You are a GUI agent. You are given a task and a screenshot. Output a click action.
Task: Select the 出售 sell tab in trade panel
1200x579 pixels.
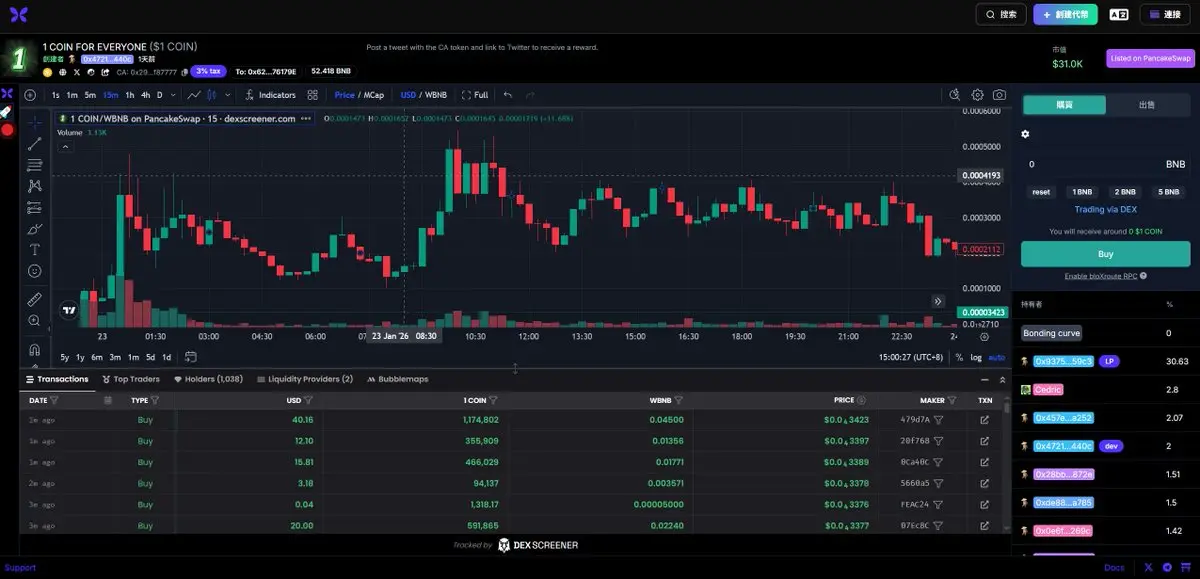(1147, 105)
